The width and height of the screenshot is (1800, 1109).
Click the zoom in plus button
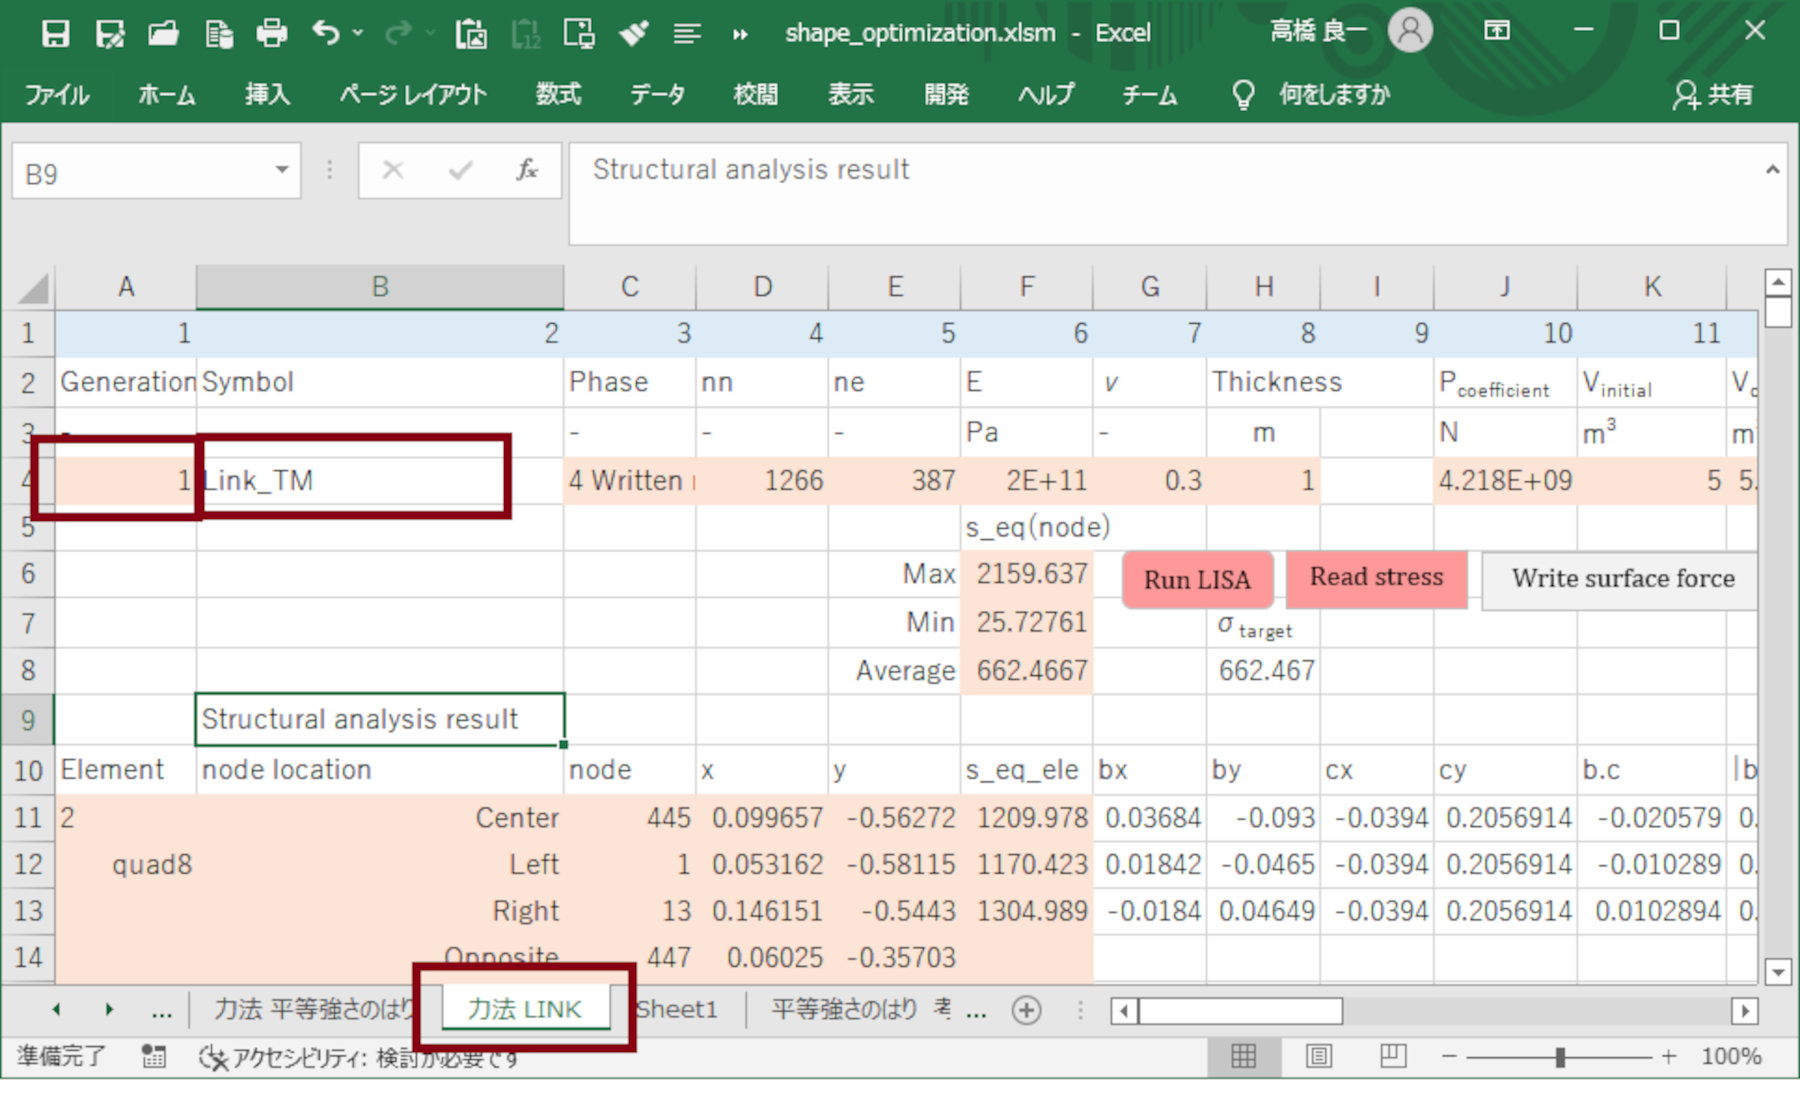coord(1668,1056)
